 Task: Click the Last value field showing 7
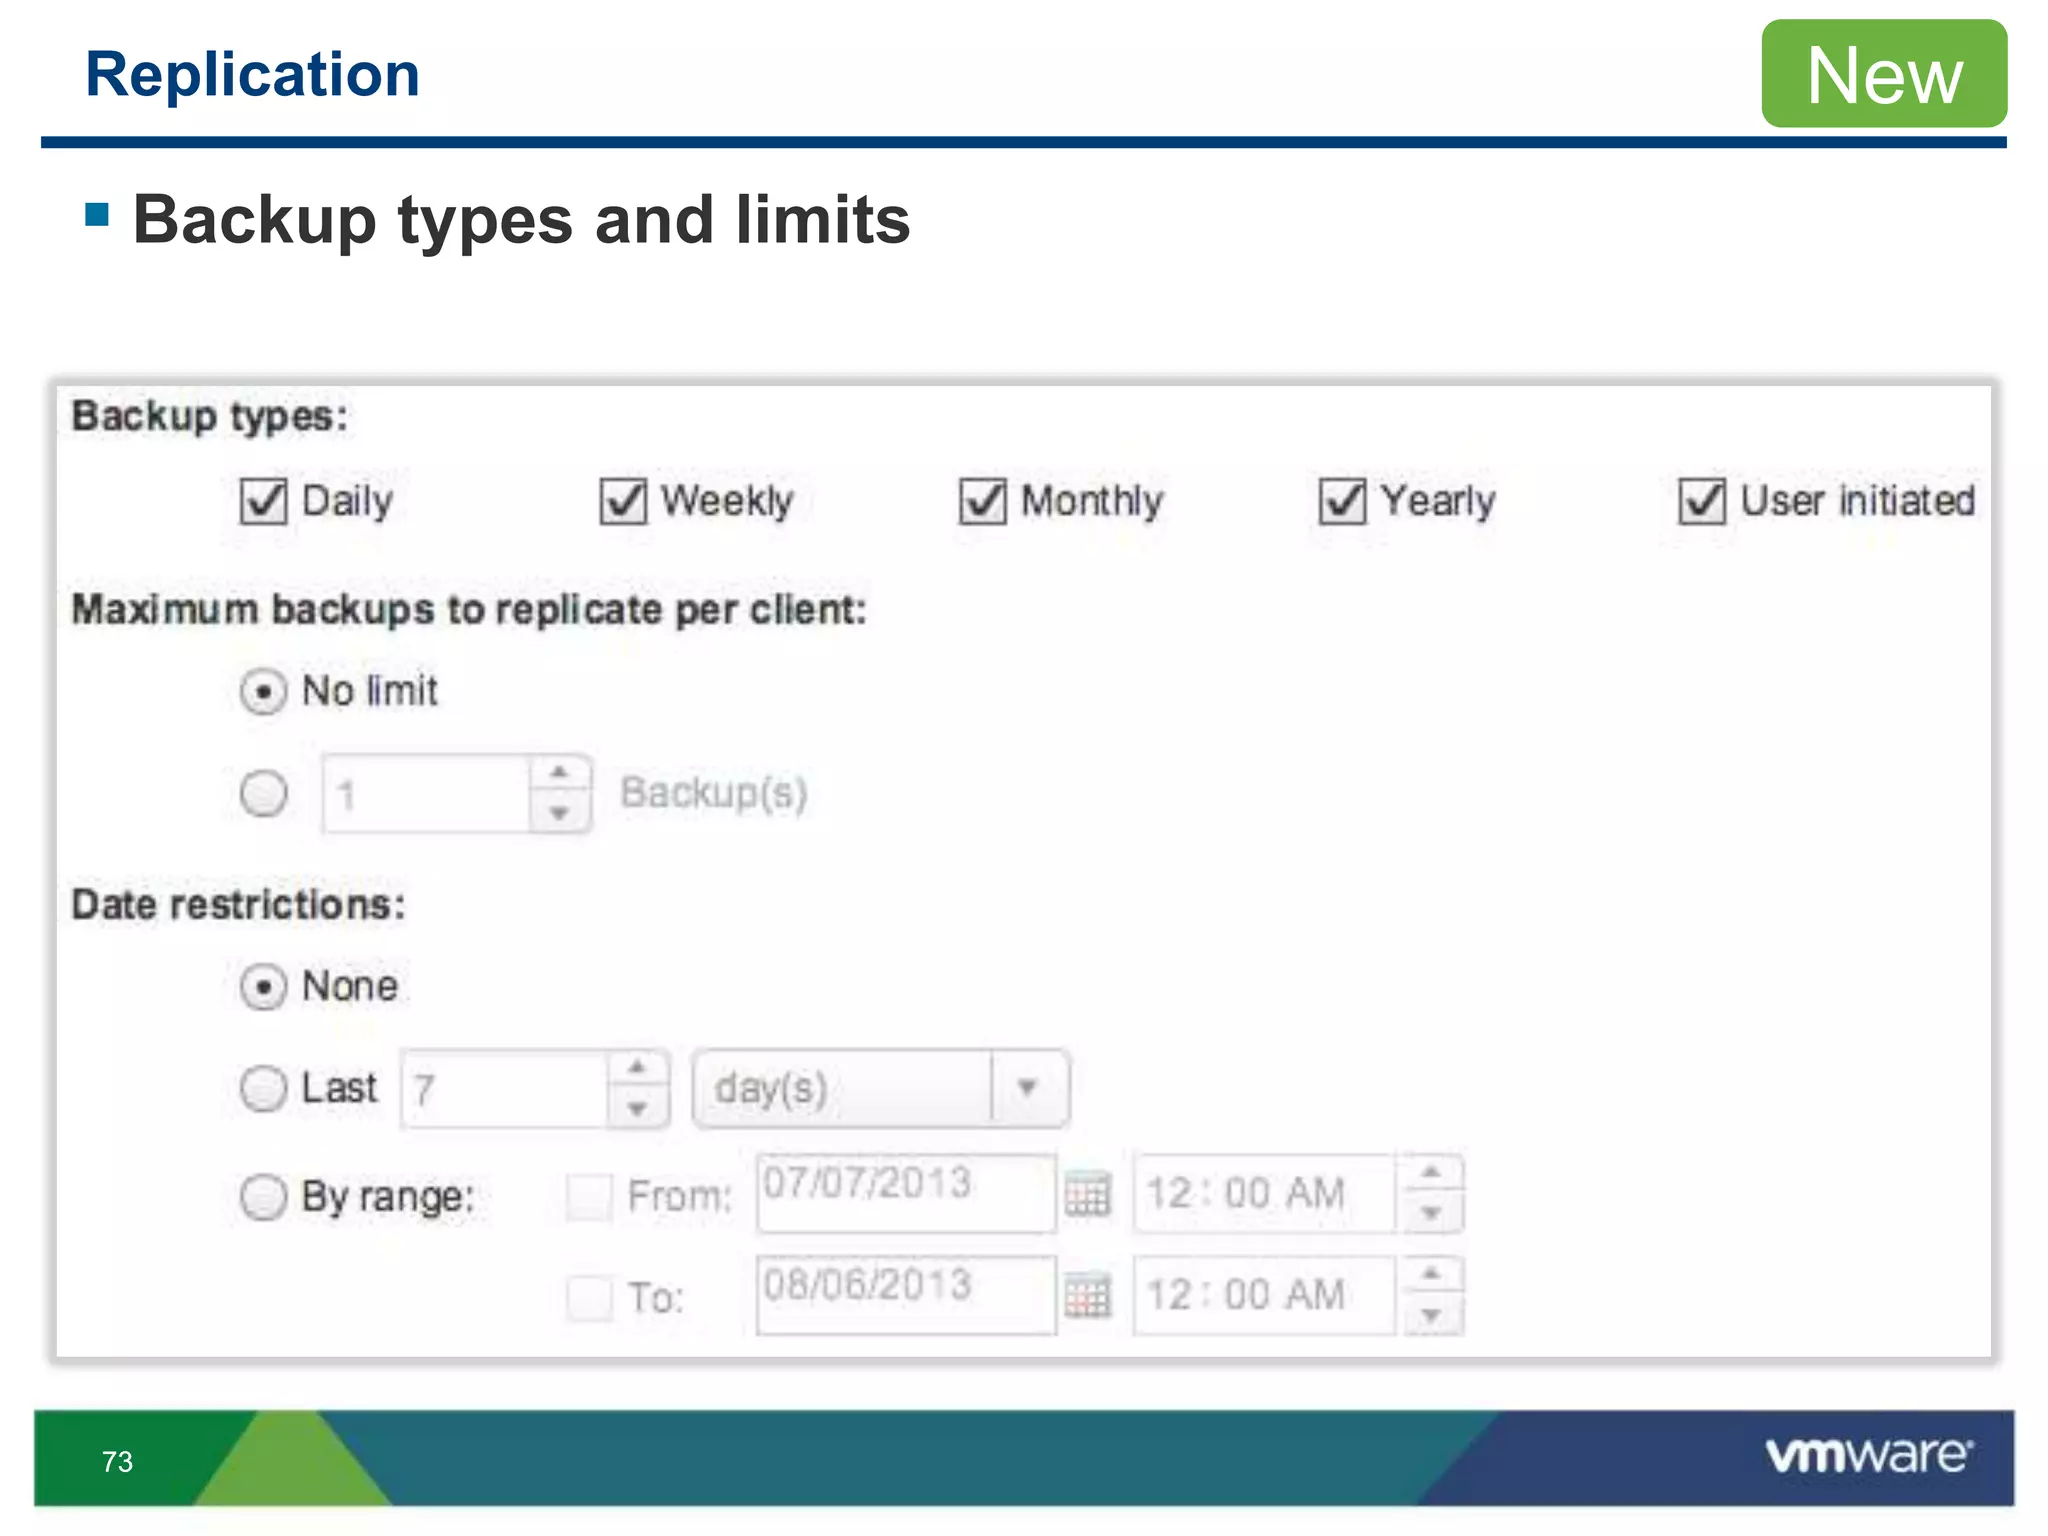pyautogui.click(x=506, y=1088)
